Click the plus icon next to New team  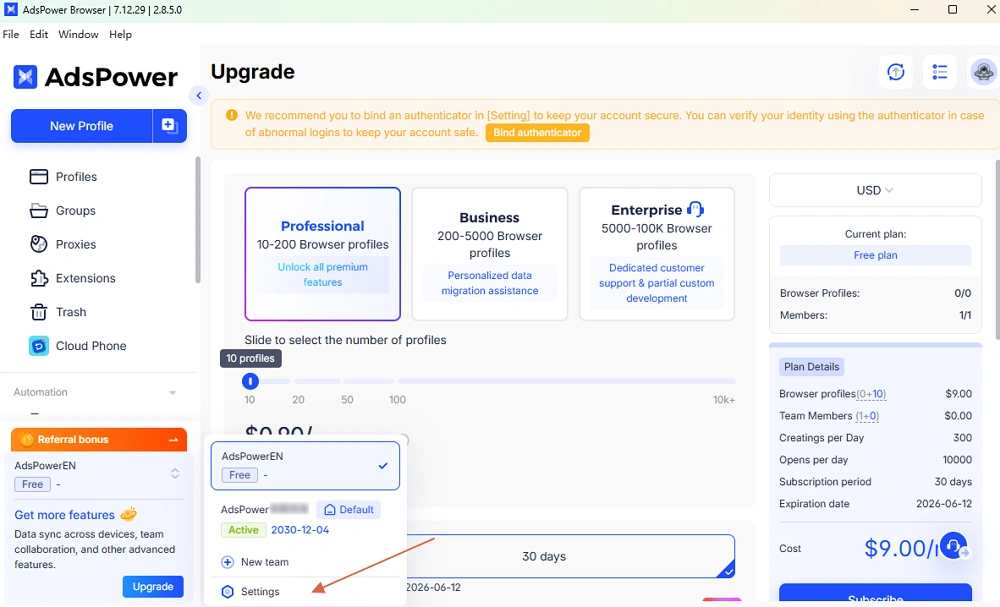[x=227, y=562]
